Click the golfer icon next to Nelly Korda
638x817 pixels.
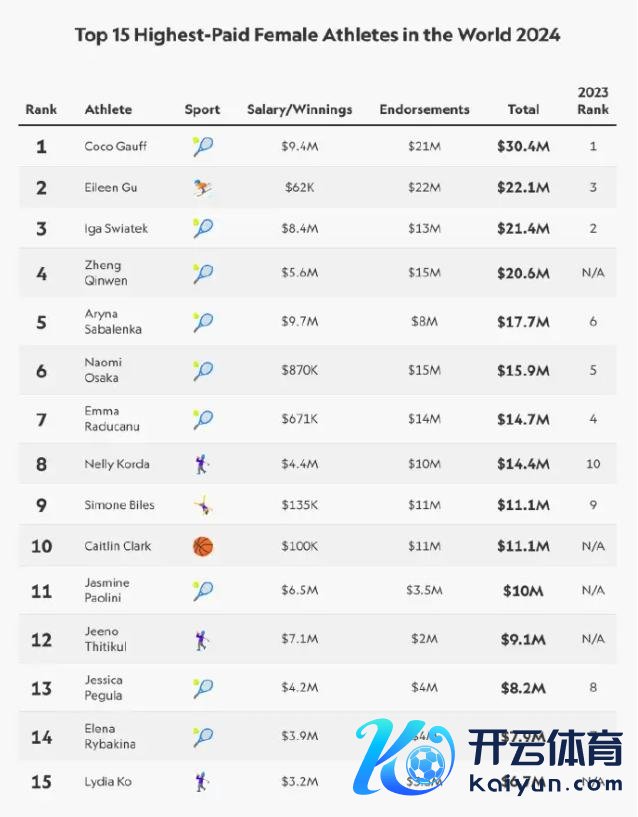pos(203,464)
